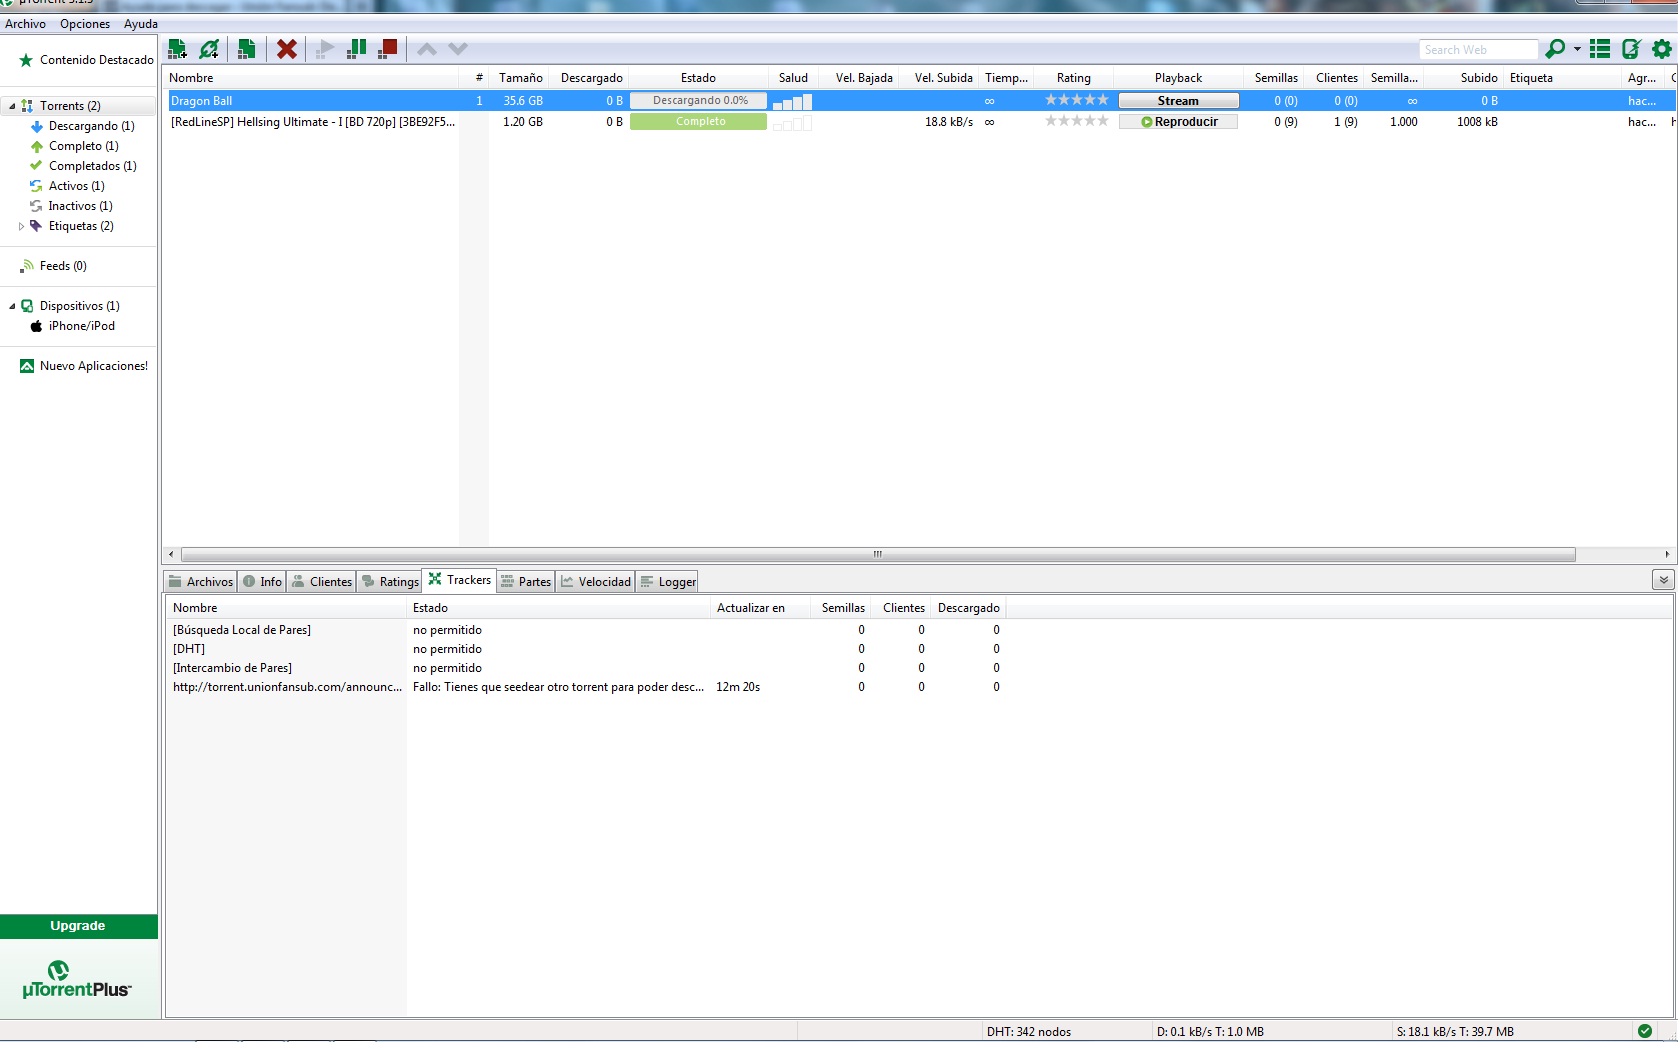Click scrollbar right arrow
Image resolution: width=1680 pixels, height=1050 pixels.
[1667, 554]
